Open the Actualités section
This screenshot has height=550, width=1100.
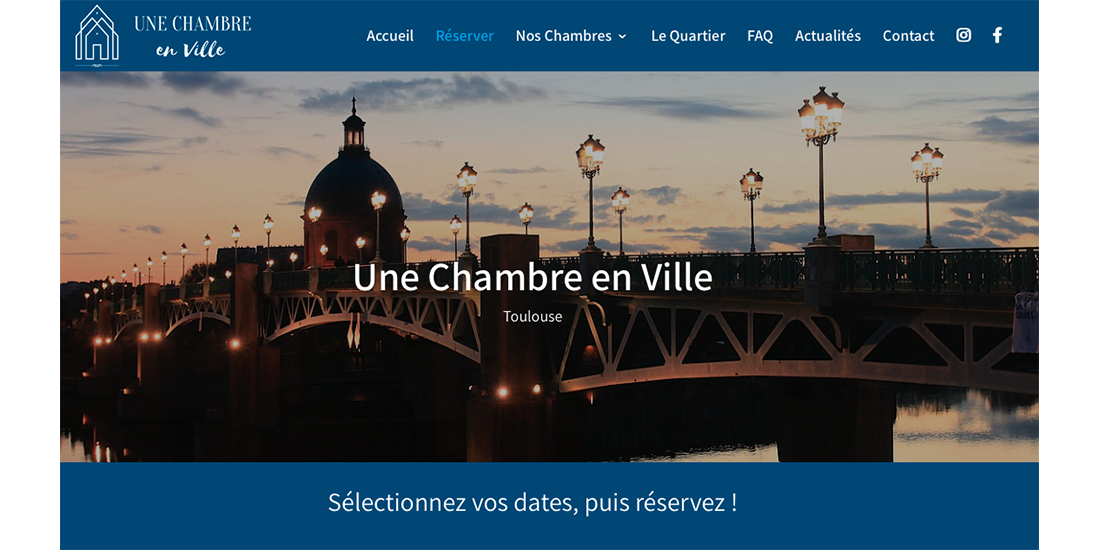(x=828, y=36)
